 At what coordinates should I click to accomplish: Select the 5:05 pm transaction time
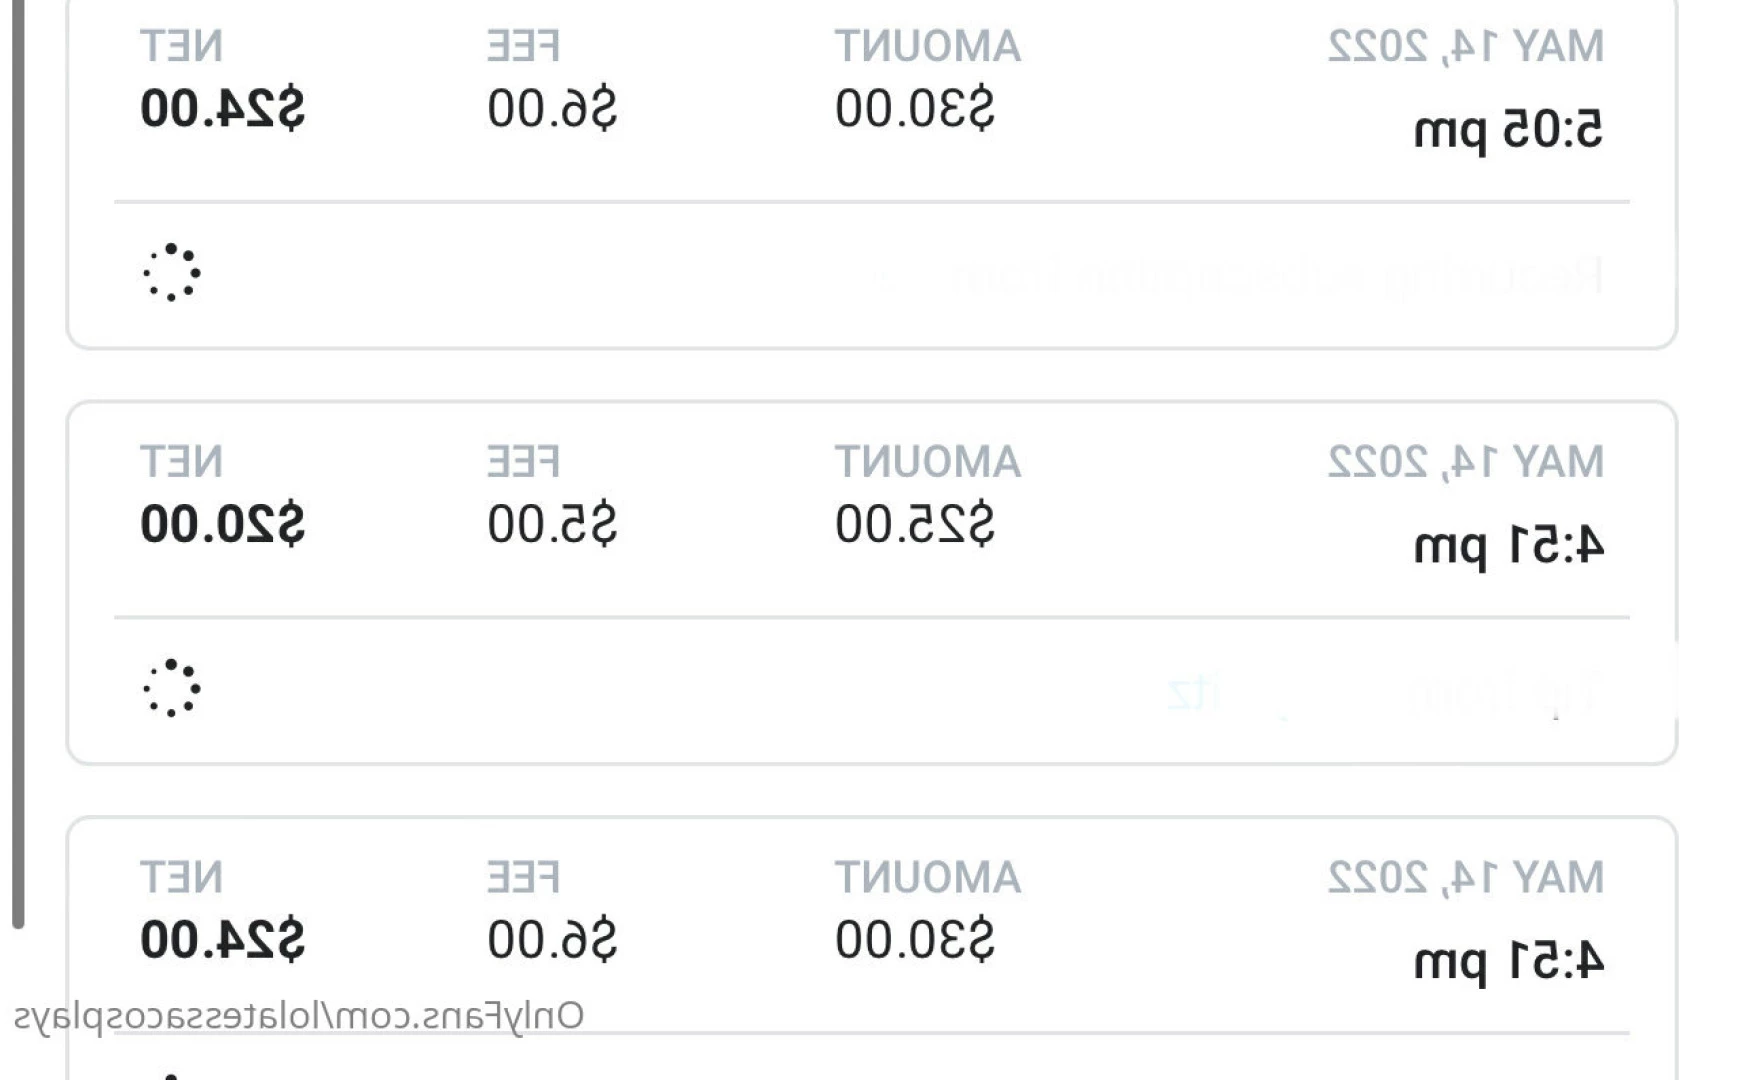[1508, 131]
